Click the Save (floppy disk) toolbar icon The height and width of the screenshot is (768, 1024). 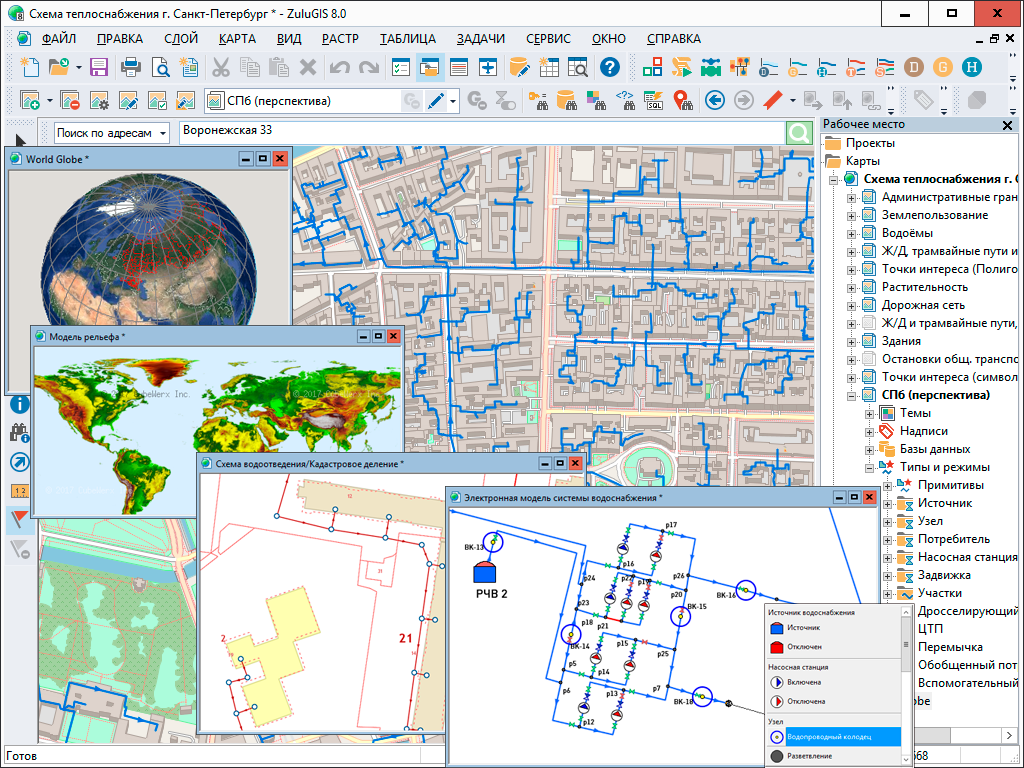click(x=99, y=68)
